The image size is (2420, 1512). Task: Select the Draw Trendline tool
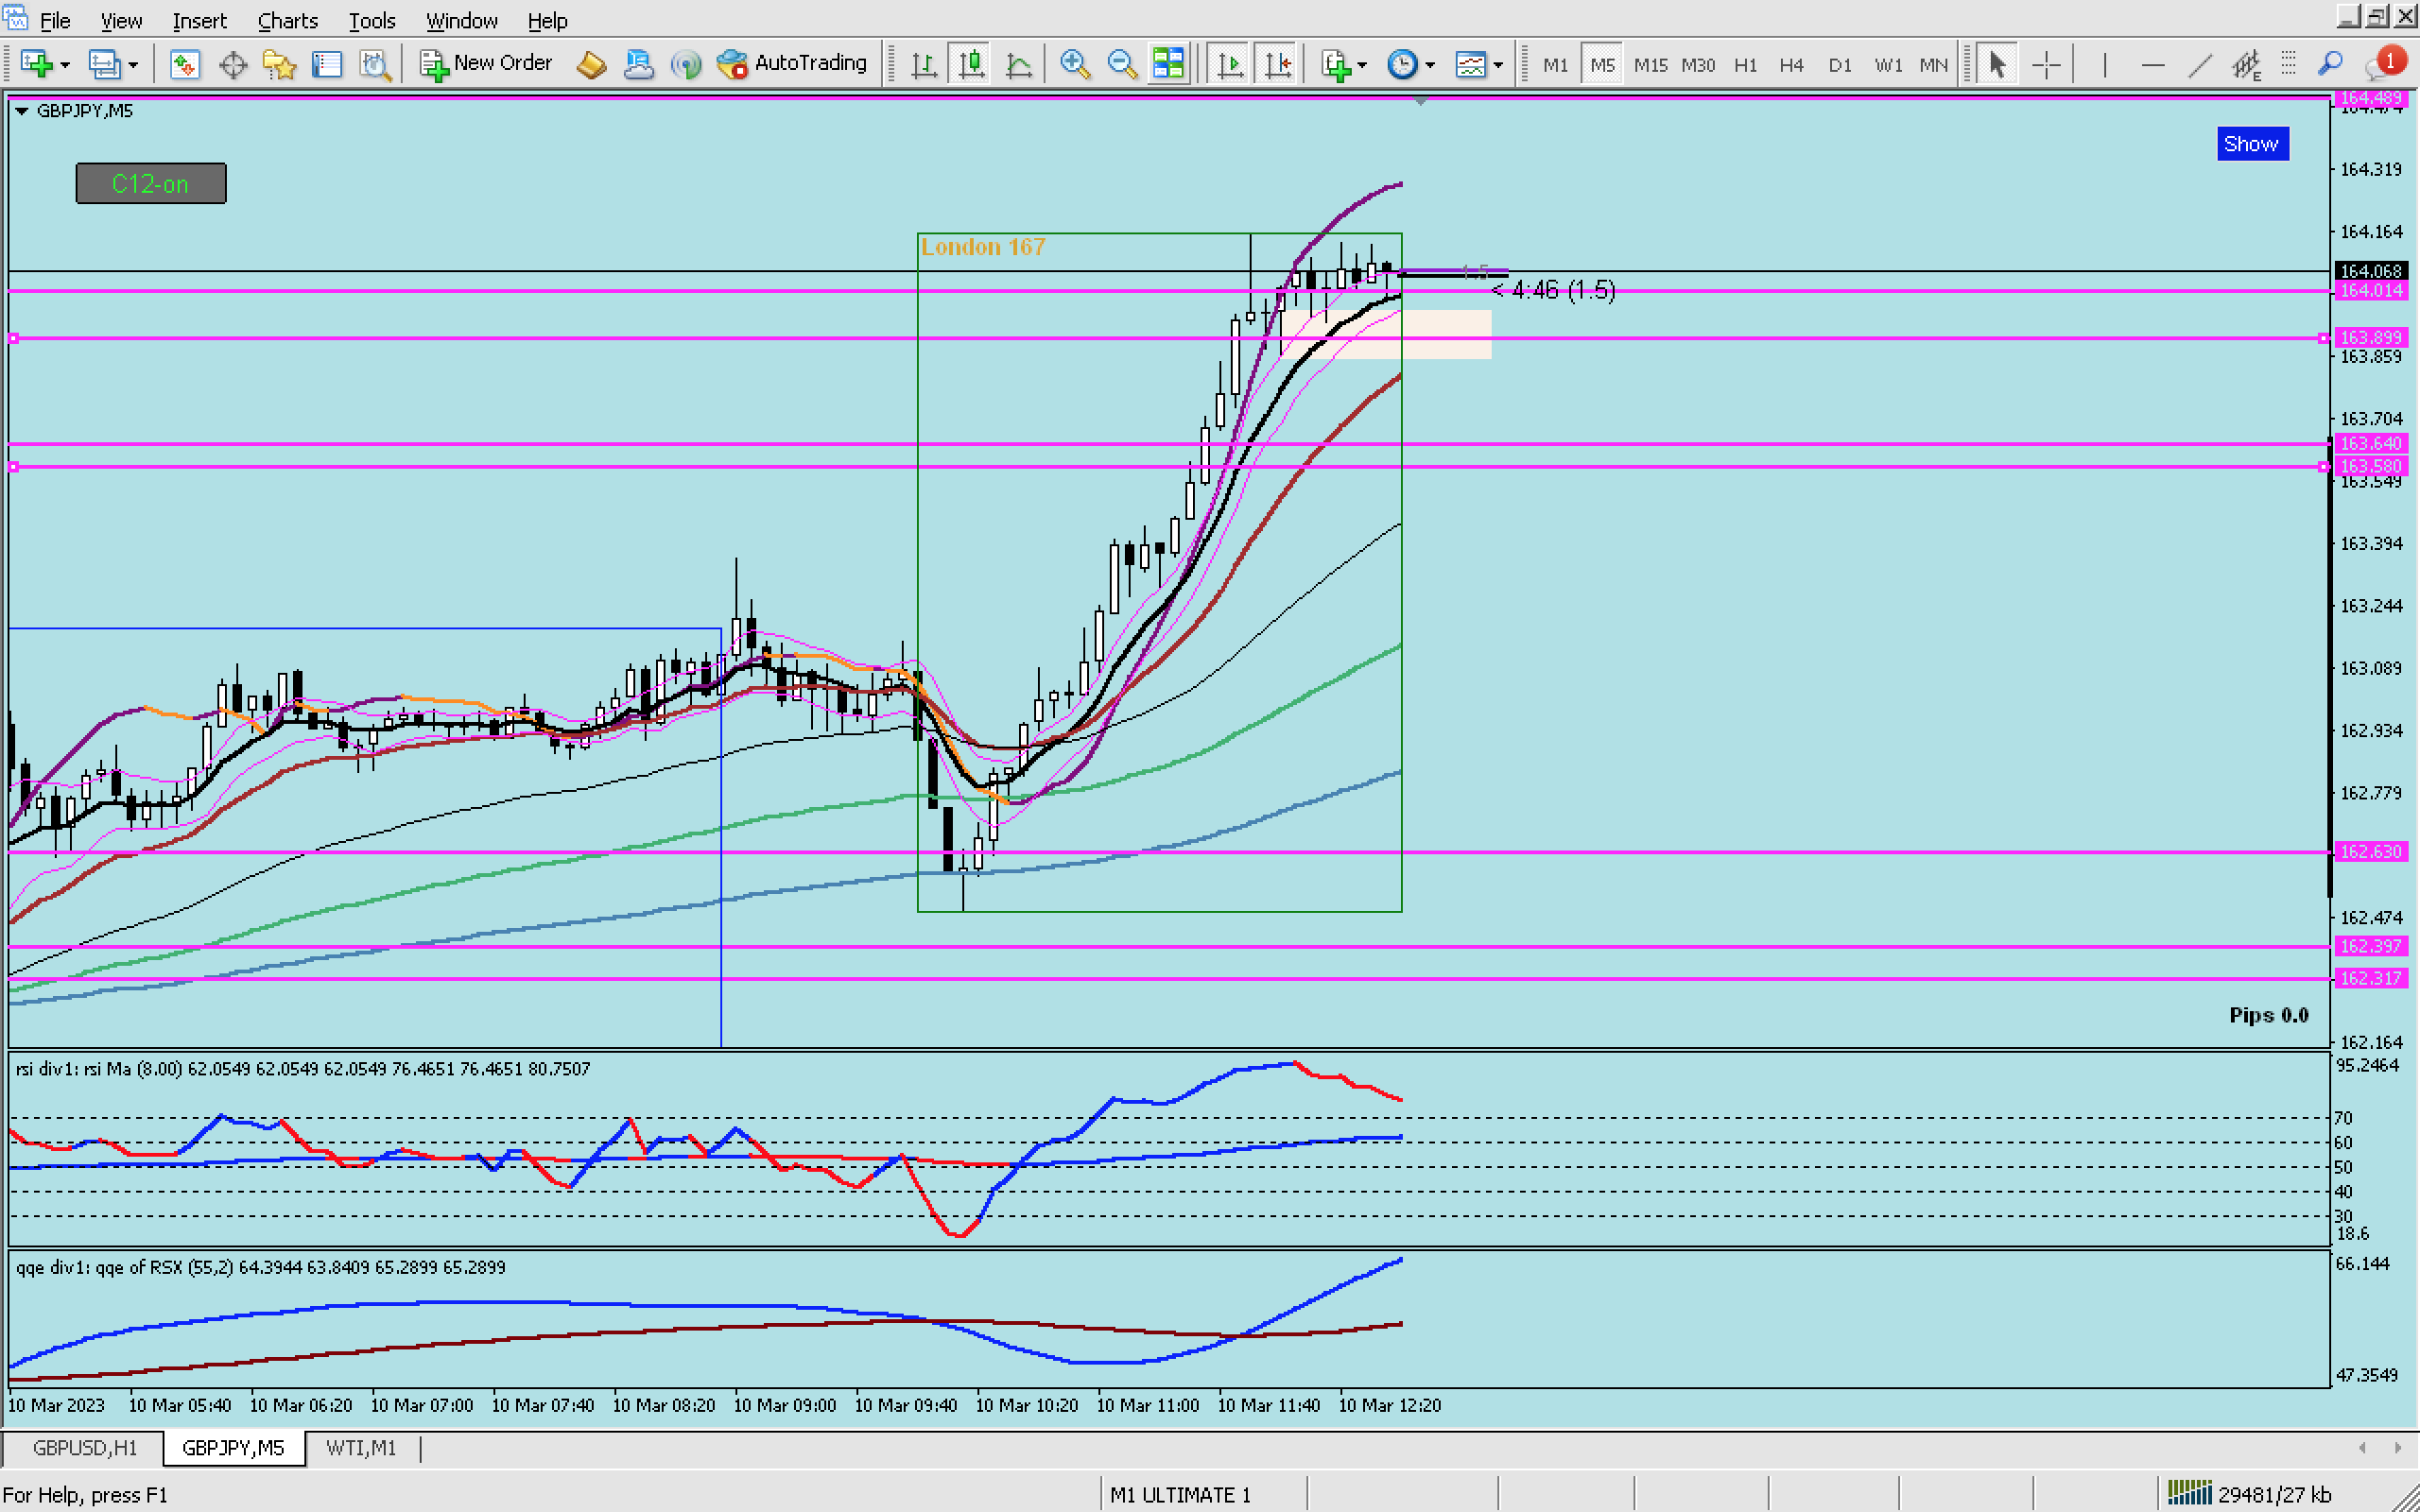click(2199, 65)
